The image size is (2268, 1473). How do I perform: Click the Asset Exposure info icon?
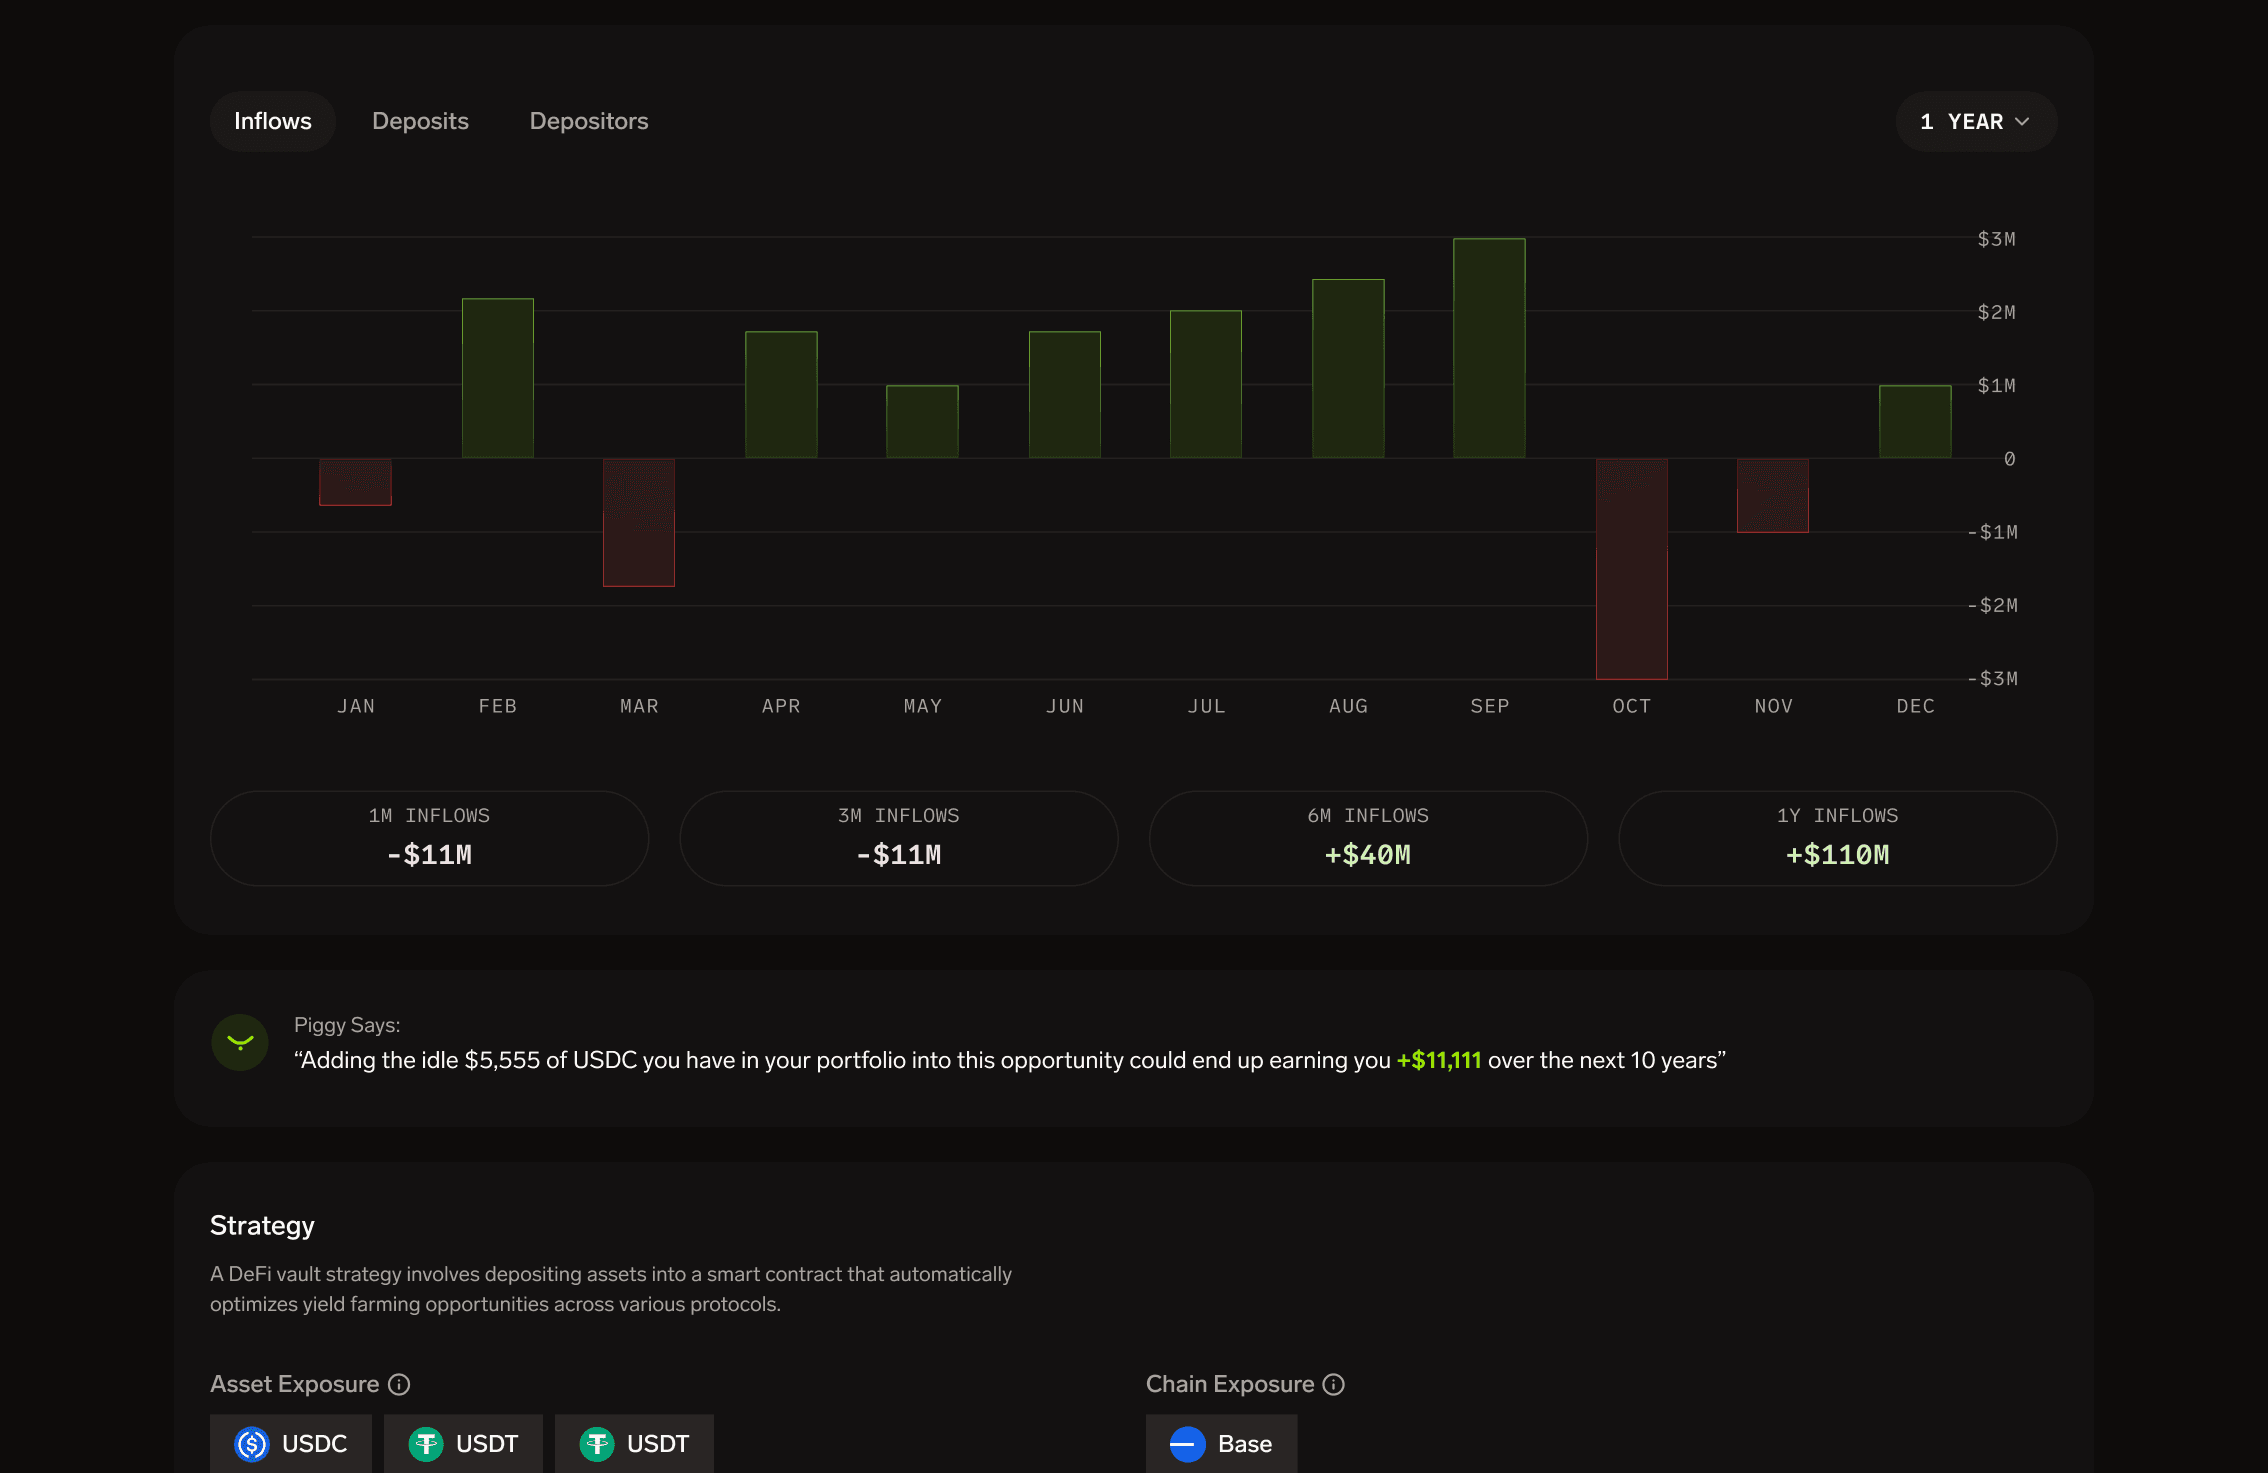point(399,1384)
